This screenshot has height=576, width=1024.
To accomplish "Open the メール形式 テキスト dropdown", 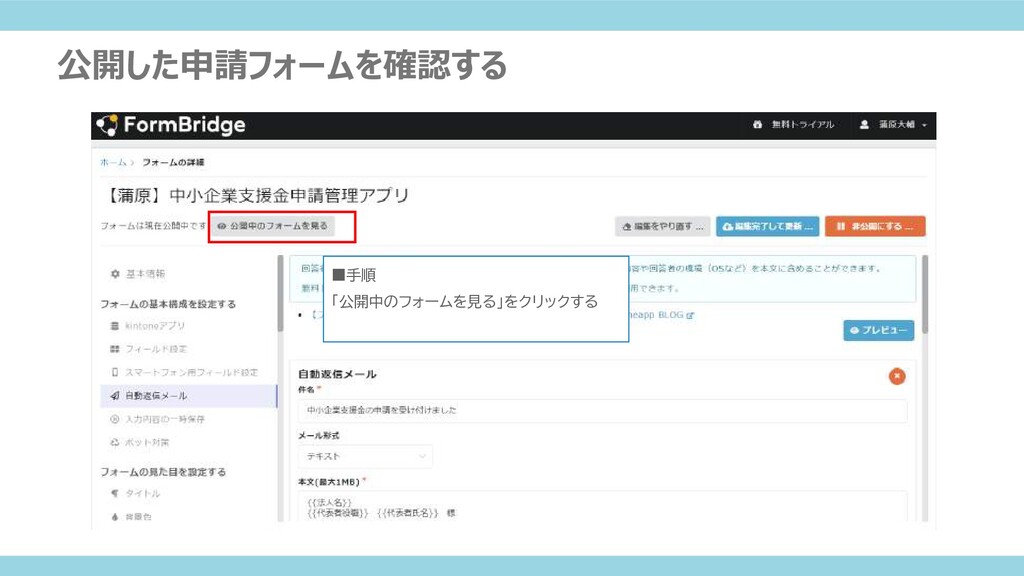I will (x=365, y=456).
